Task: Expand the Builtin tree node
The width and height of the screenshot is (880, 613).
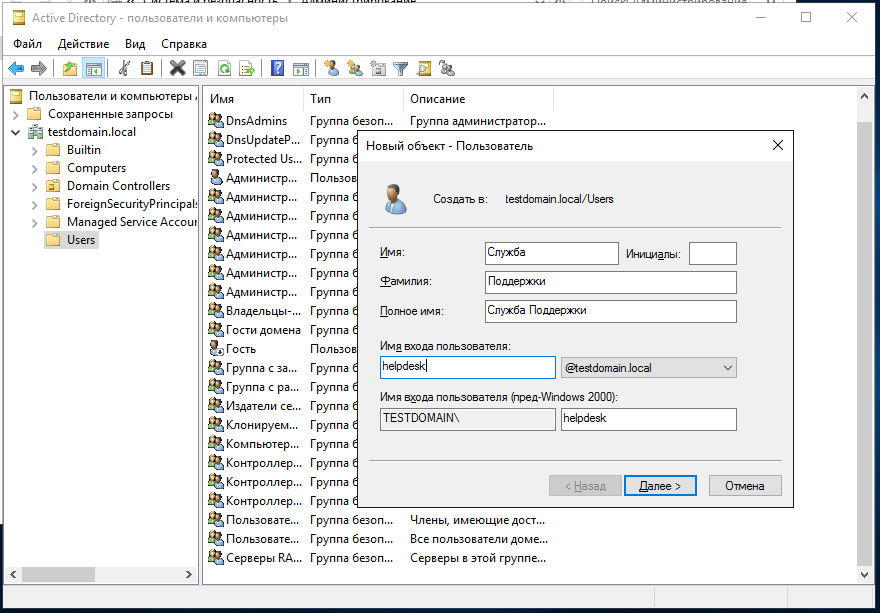Action: (34, 151)
